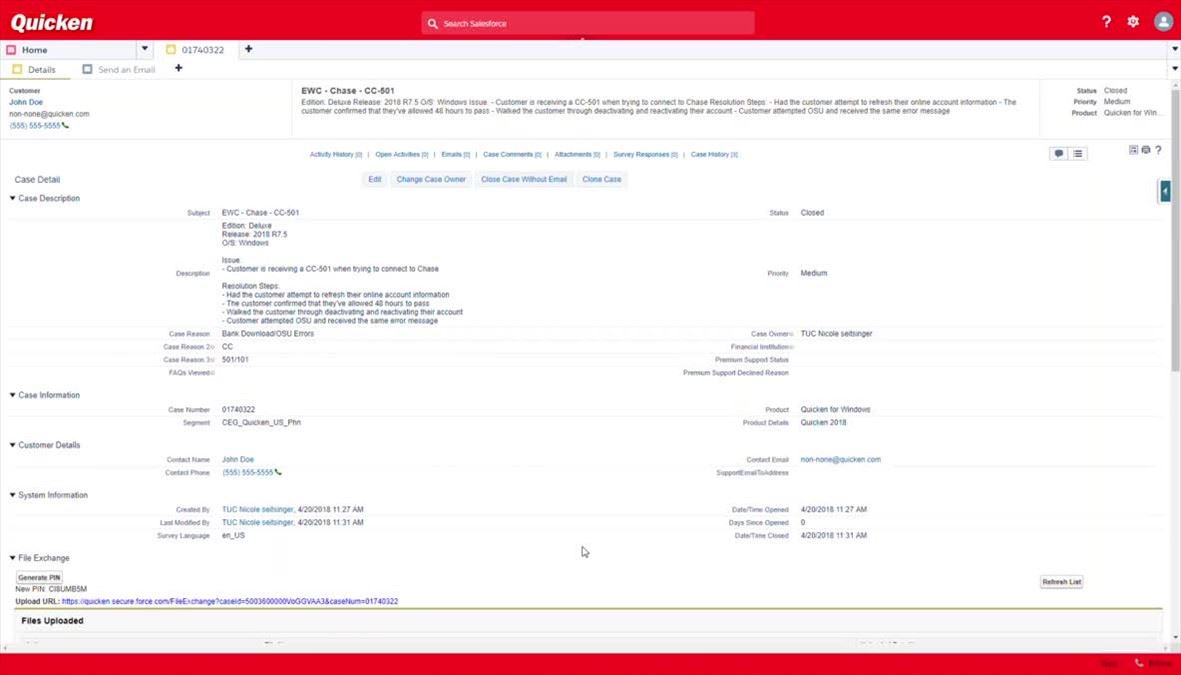Switch to the details list view icon
Screen dimensions: 1181x675
[1078, 153]
